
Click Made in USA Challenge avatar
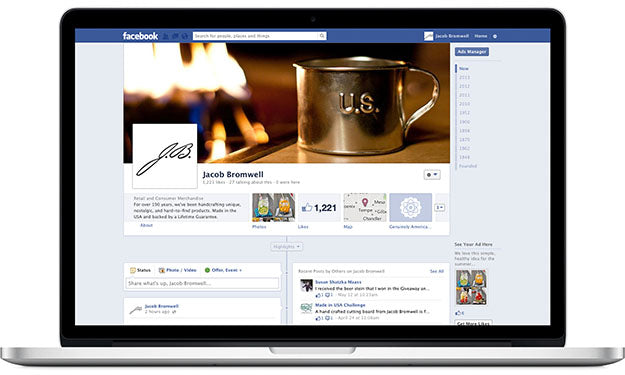[x=306, y=308]
